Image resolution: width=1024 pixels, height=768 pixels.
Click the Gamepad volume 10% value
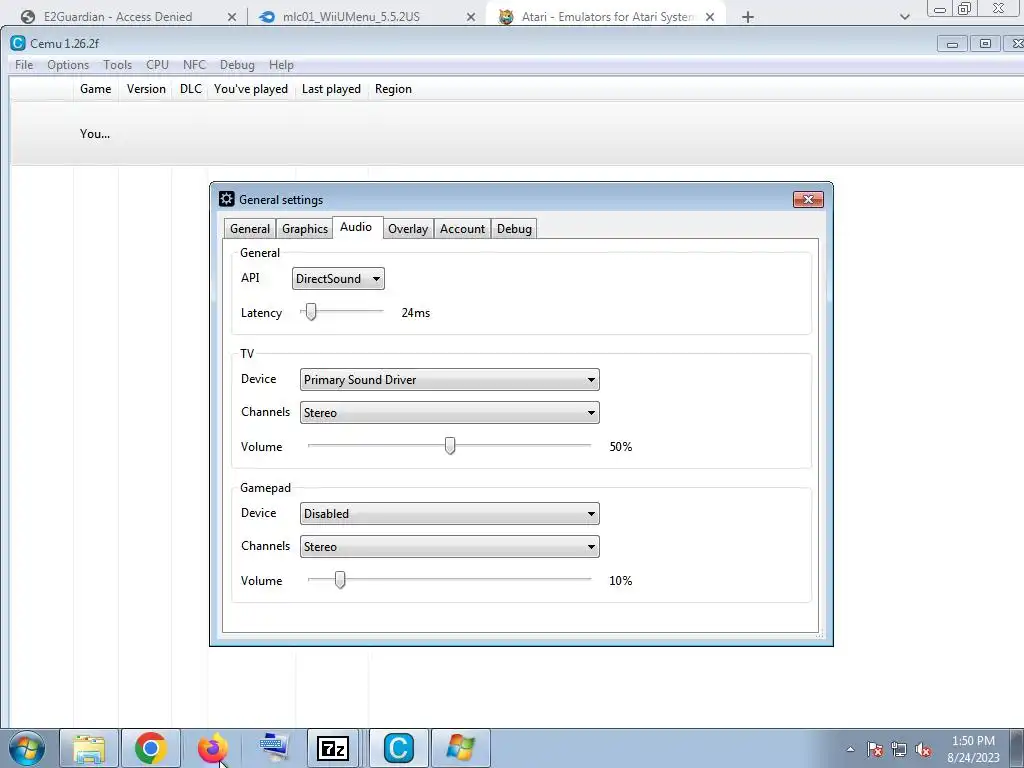click(x=620, y=581)
